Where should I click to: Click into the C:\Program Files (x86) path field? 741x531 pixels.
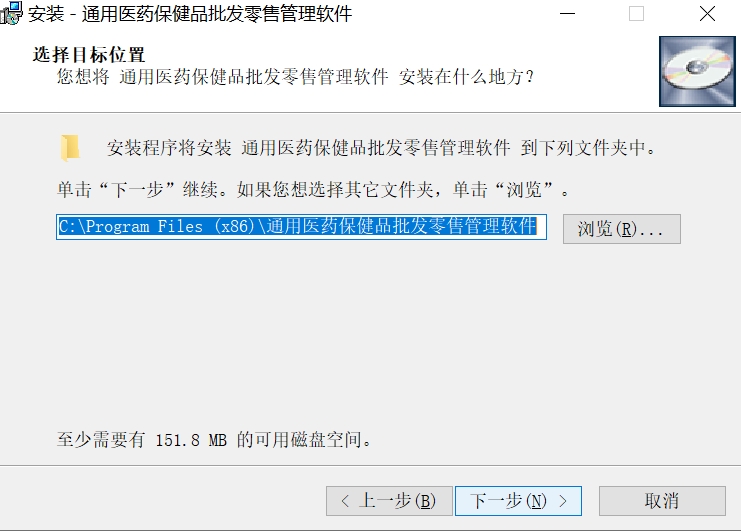click(x=301, y=227)
